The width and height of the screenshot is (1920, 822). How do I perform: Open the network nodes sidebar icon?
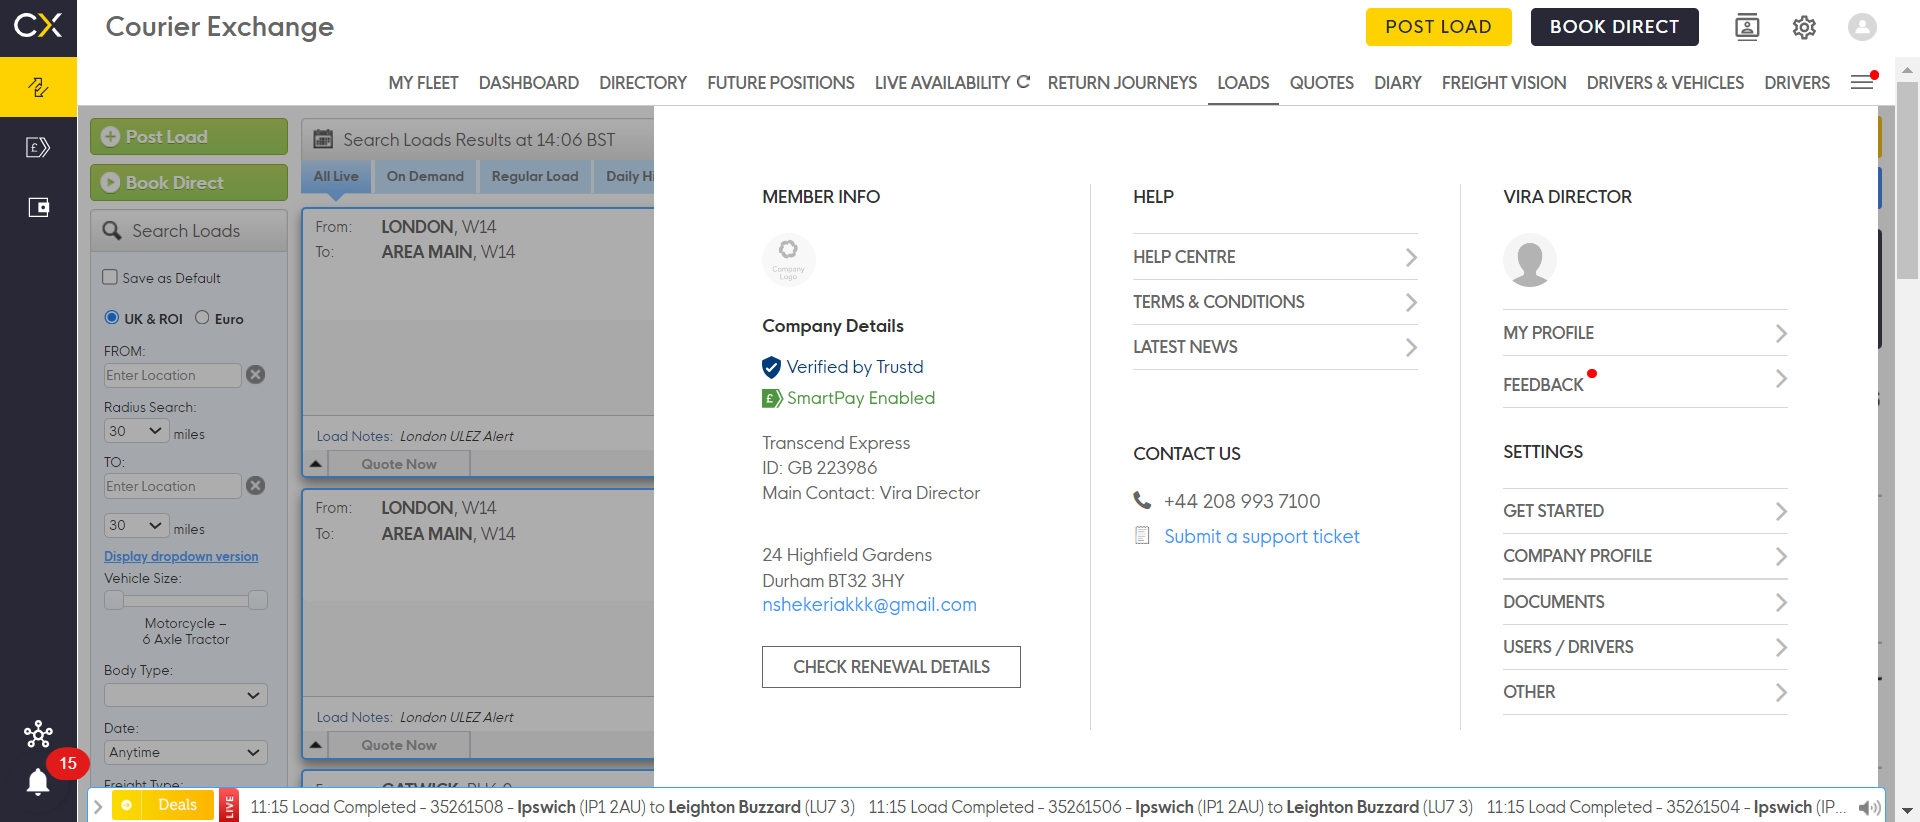pos(38,735)
